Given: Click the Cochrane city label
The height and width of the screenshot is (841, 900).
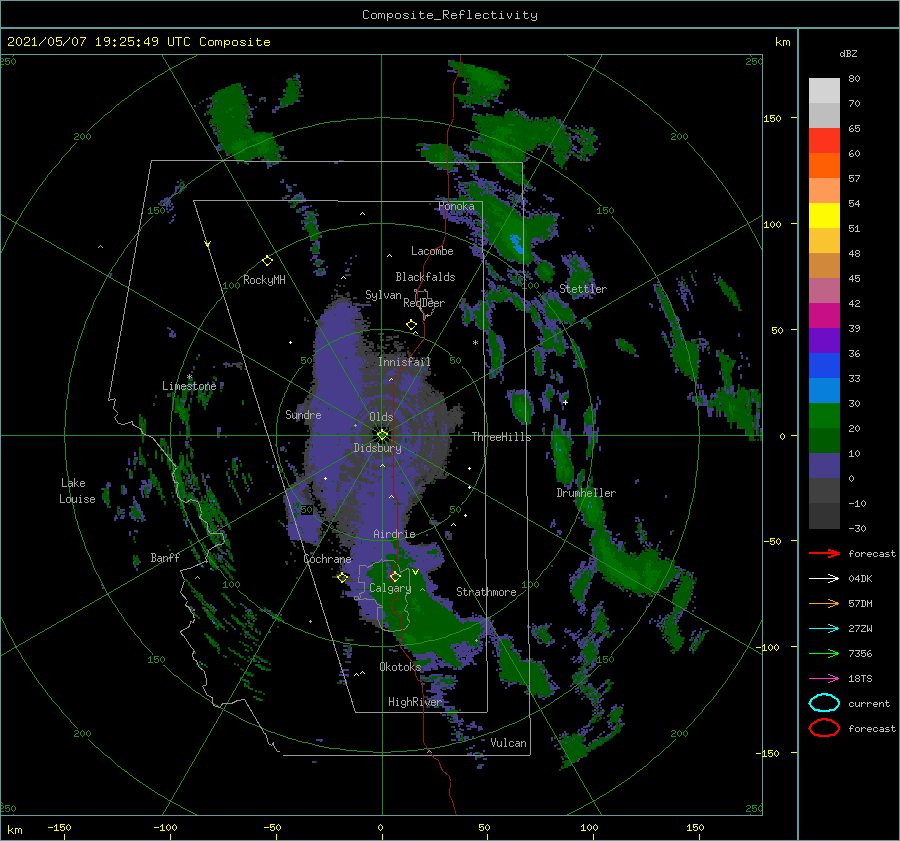Looking at the screenshot, I should 327,559.
